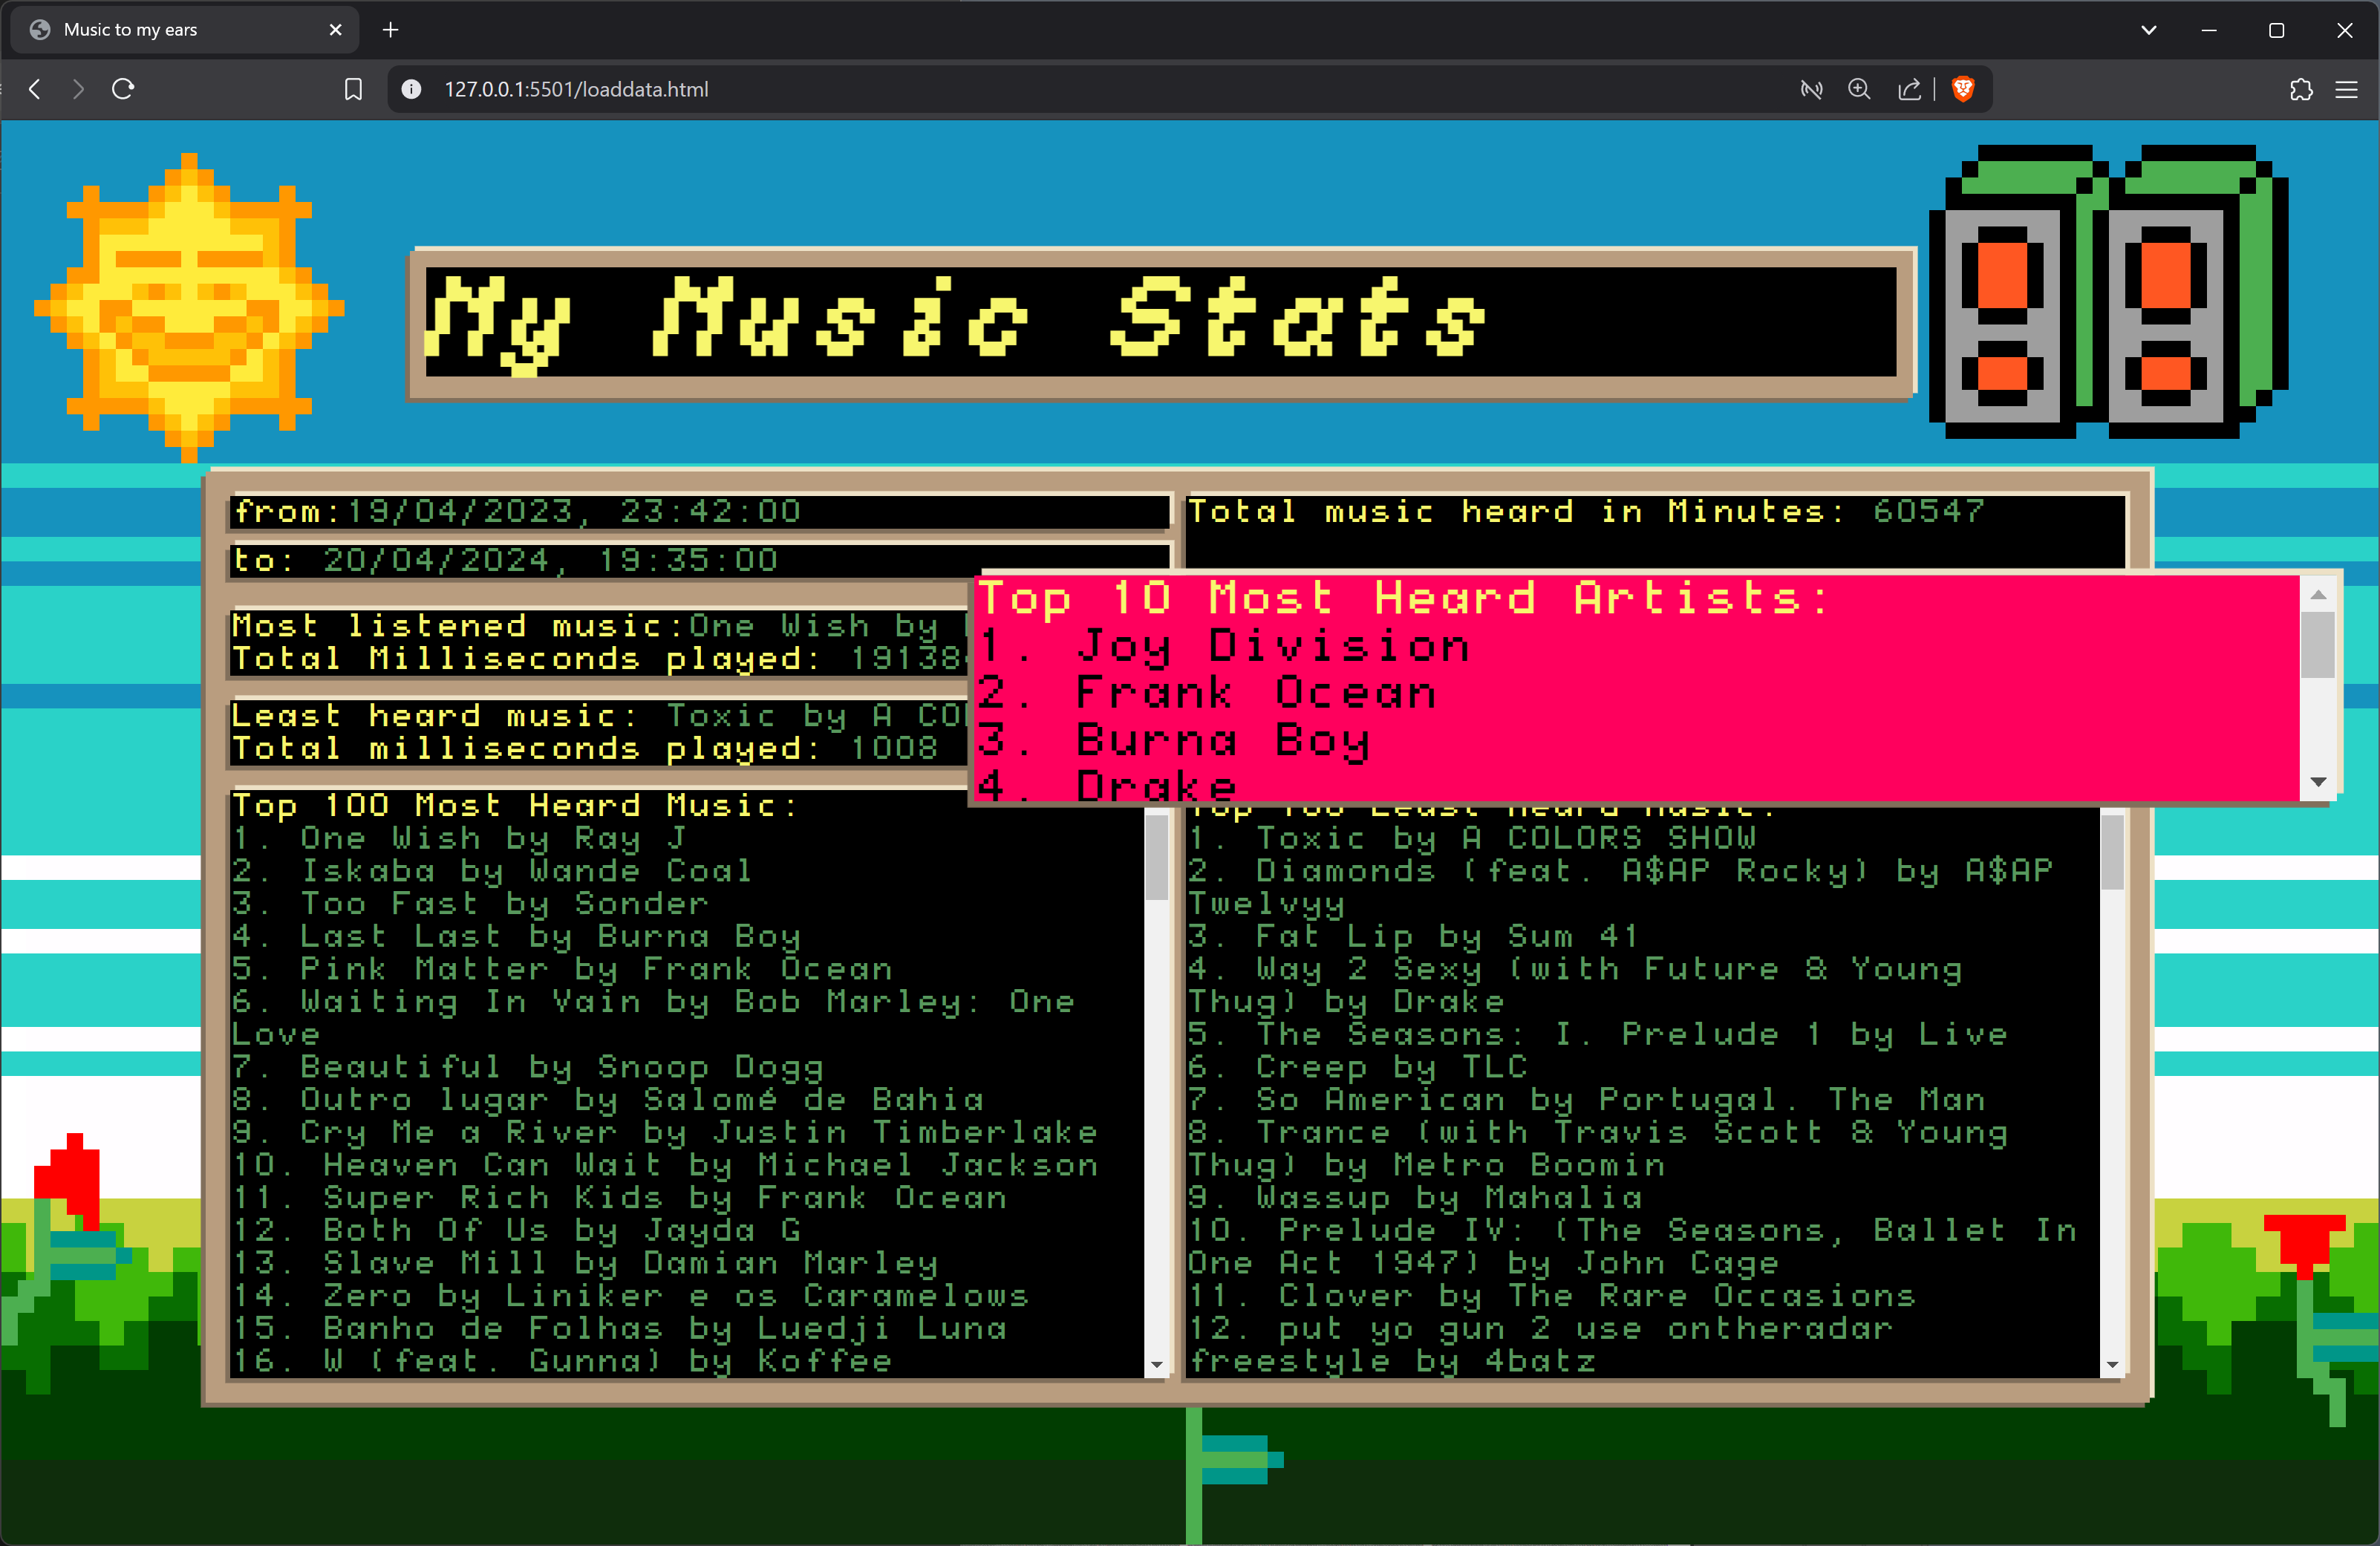The image size is (2380, 1546).
Task: Select '3. Too Fast by Sonder'
Action: pos(469,904)
